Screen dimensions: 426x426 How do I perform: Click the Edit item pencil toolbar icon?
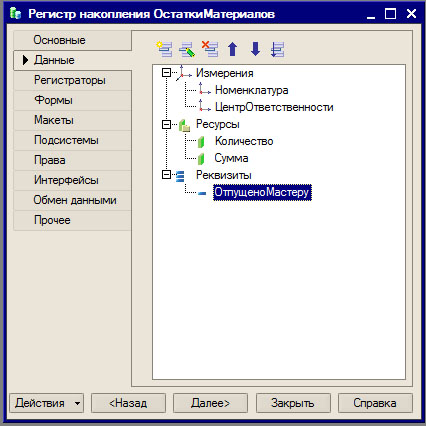(x=187, y=49)
